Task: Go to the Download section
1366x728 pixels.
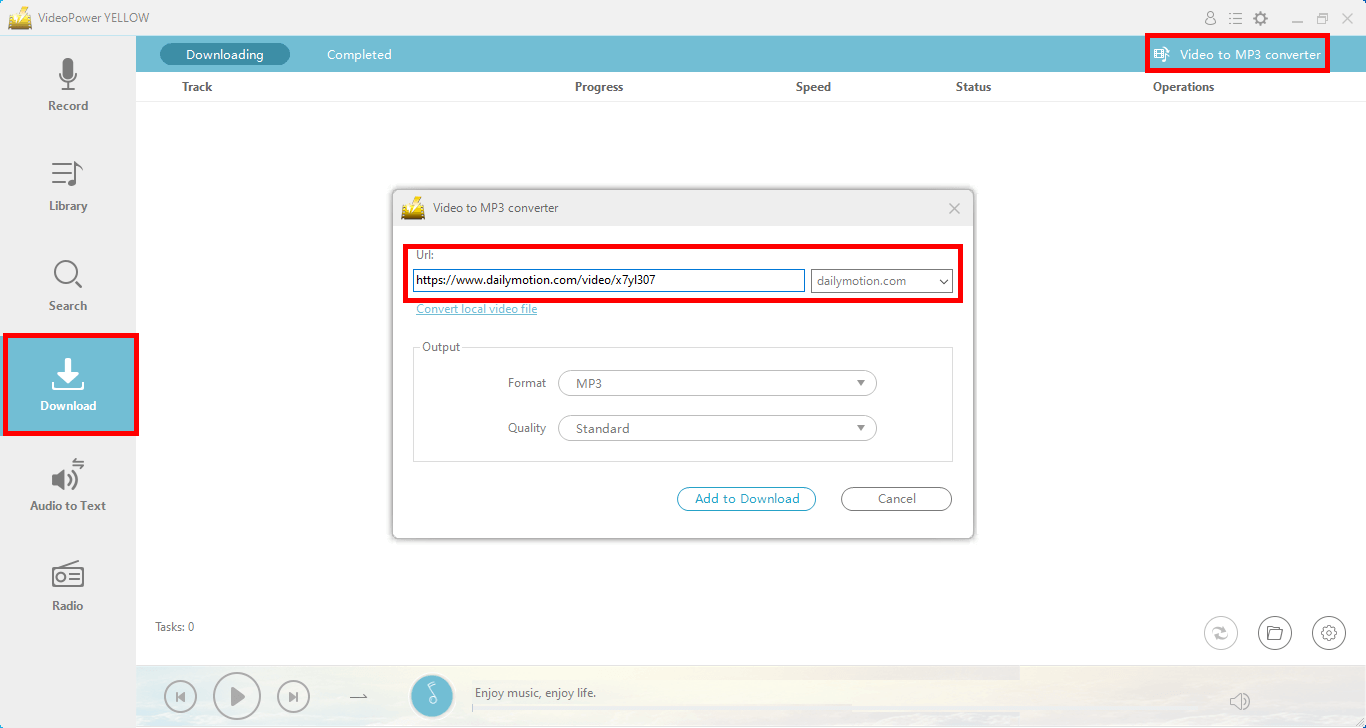Action: pos(69,385)
